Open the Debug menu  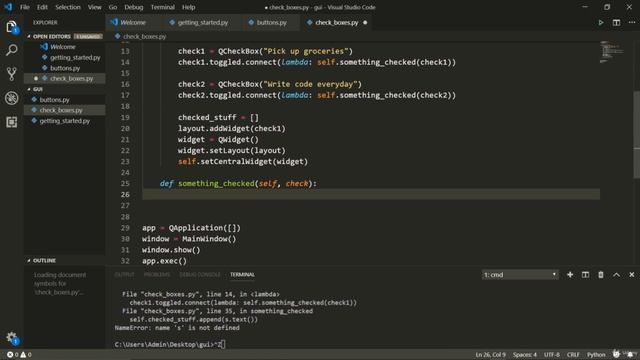(x=133, y=7)
